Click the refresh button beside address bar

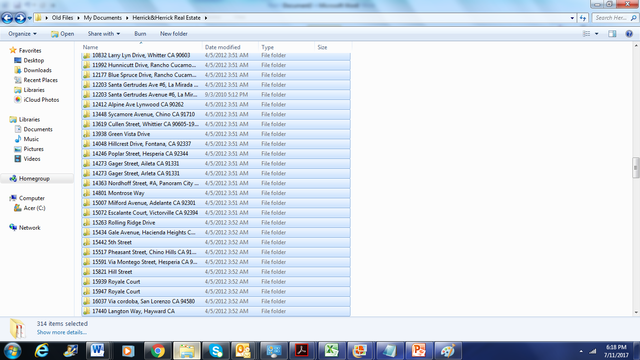[x=582, y=18]
